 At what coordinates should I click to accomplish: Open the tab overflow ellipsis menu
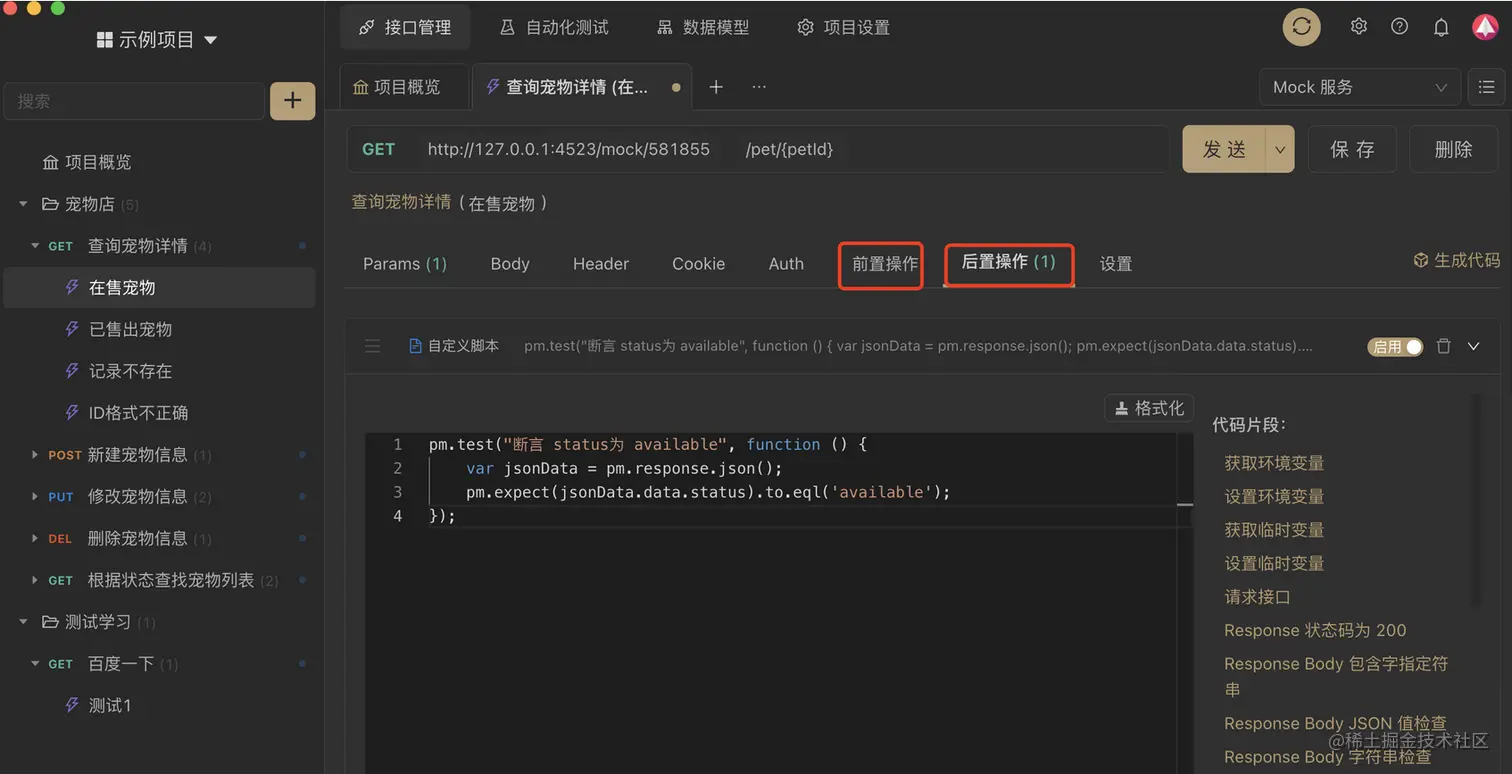(759, 87)
